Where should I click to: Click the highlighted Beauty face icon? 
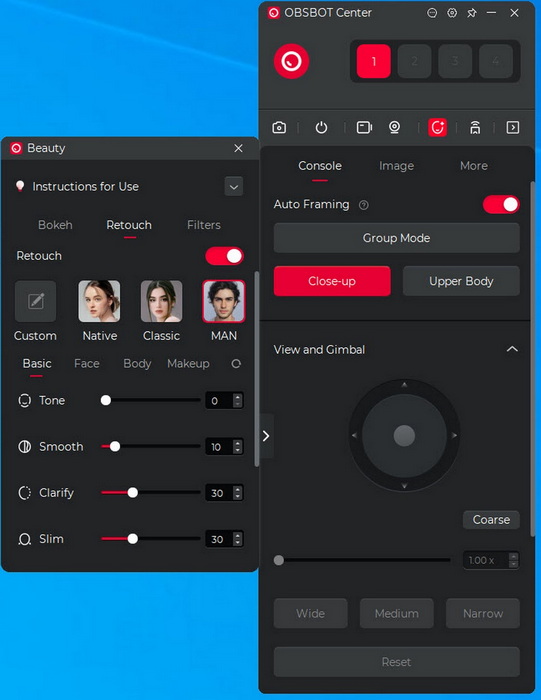pos(437,128)
